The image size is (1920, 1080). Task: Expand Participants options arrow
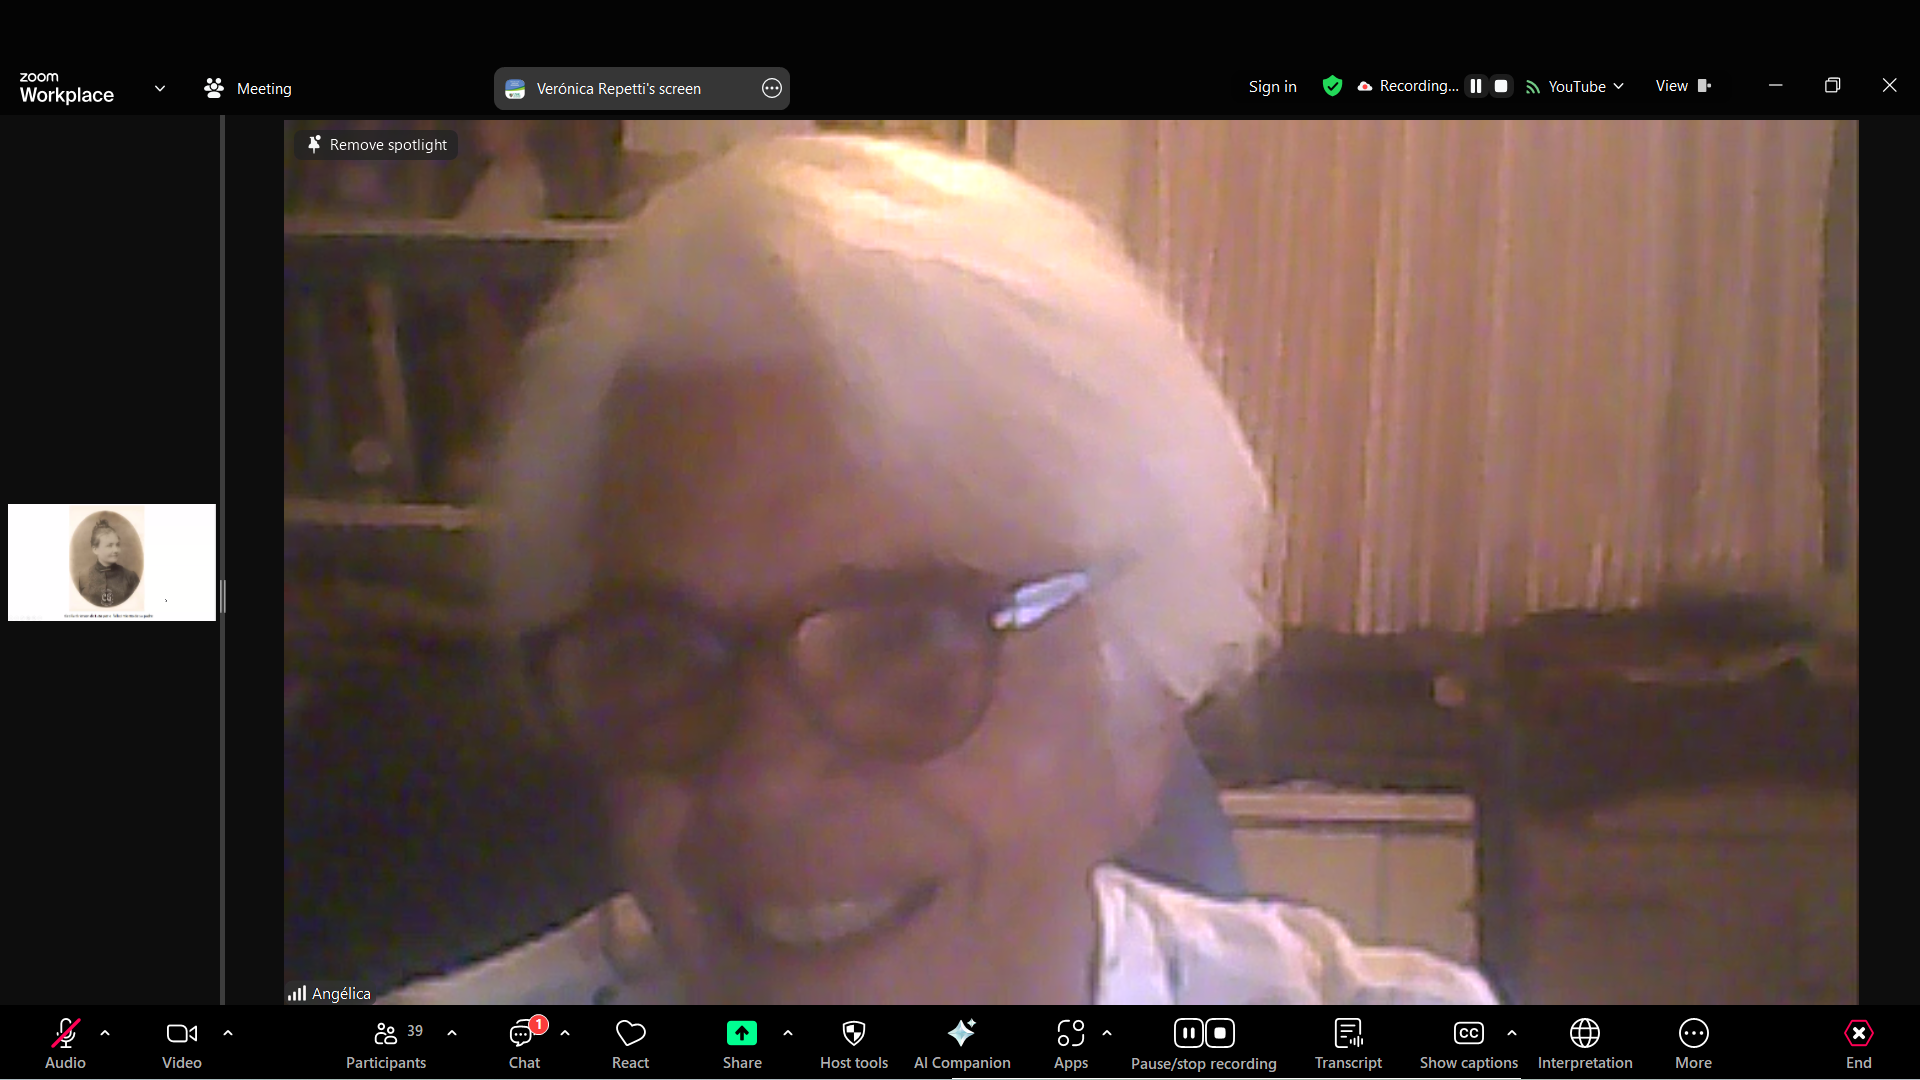coord(452,1033)
